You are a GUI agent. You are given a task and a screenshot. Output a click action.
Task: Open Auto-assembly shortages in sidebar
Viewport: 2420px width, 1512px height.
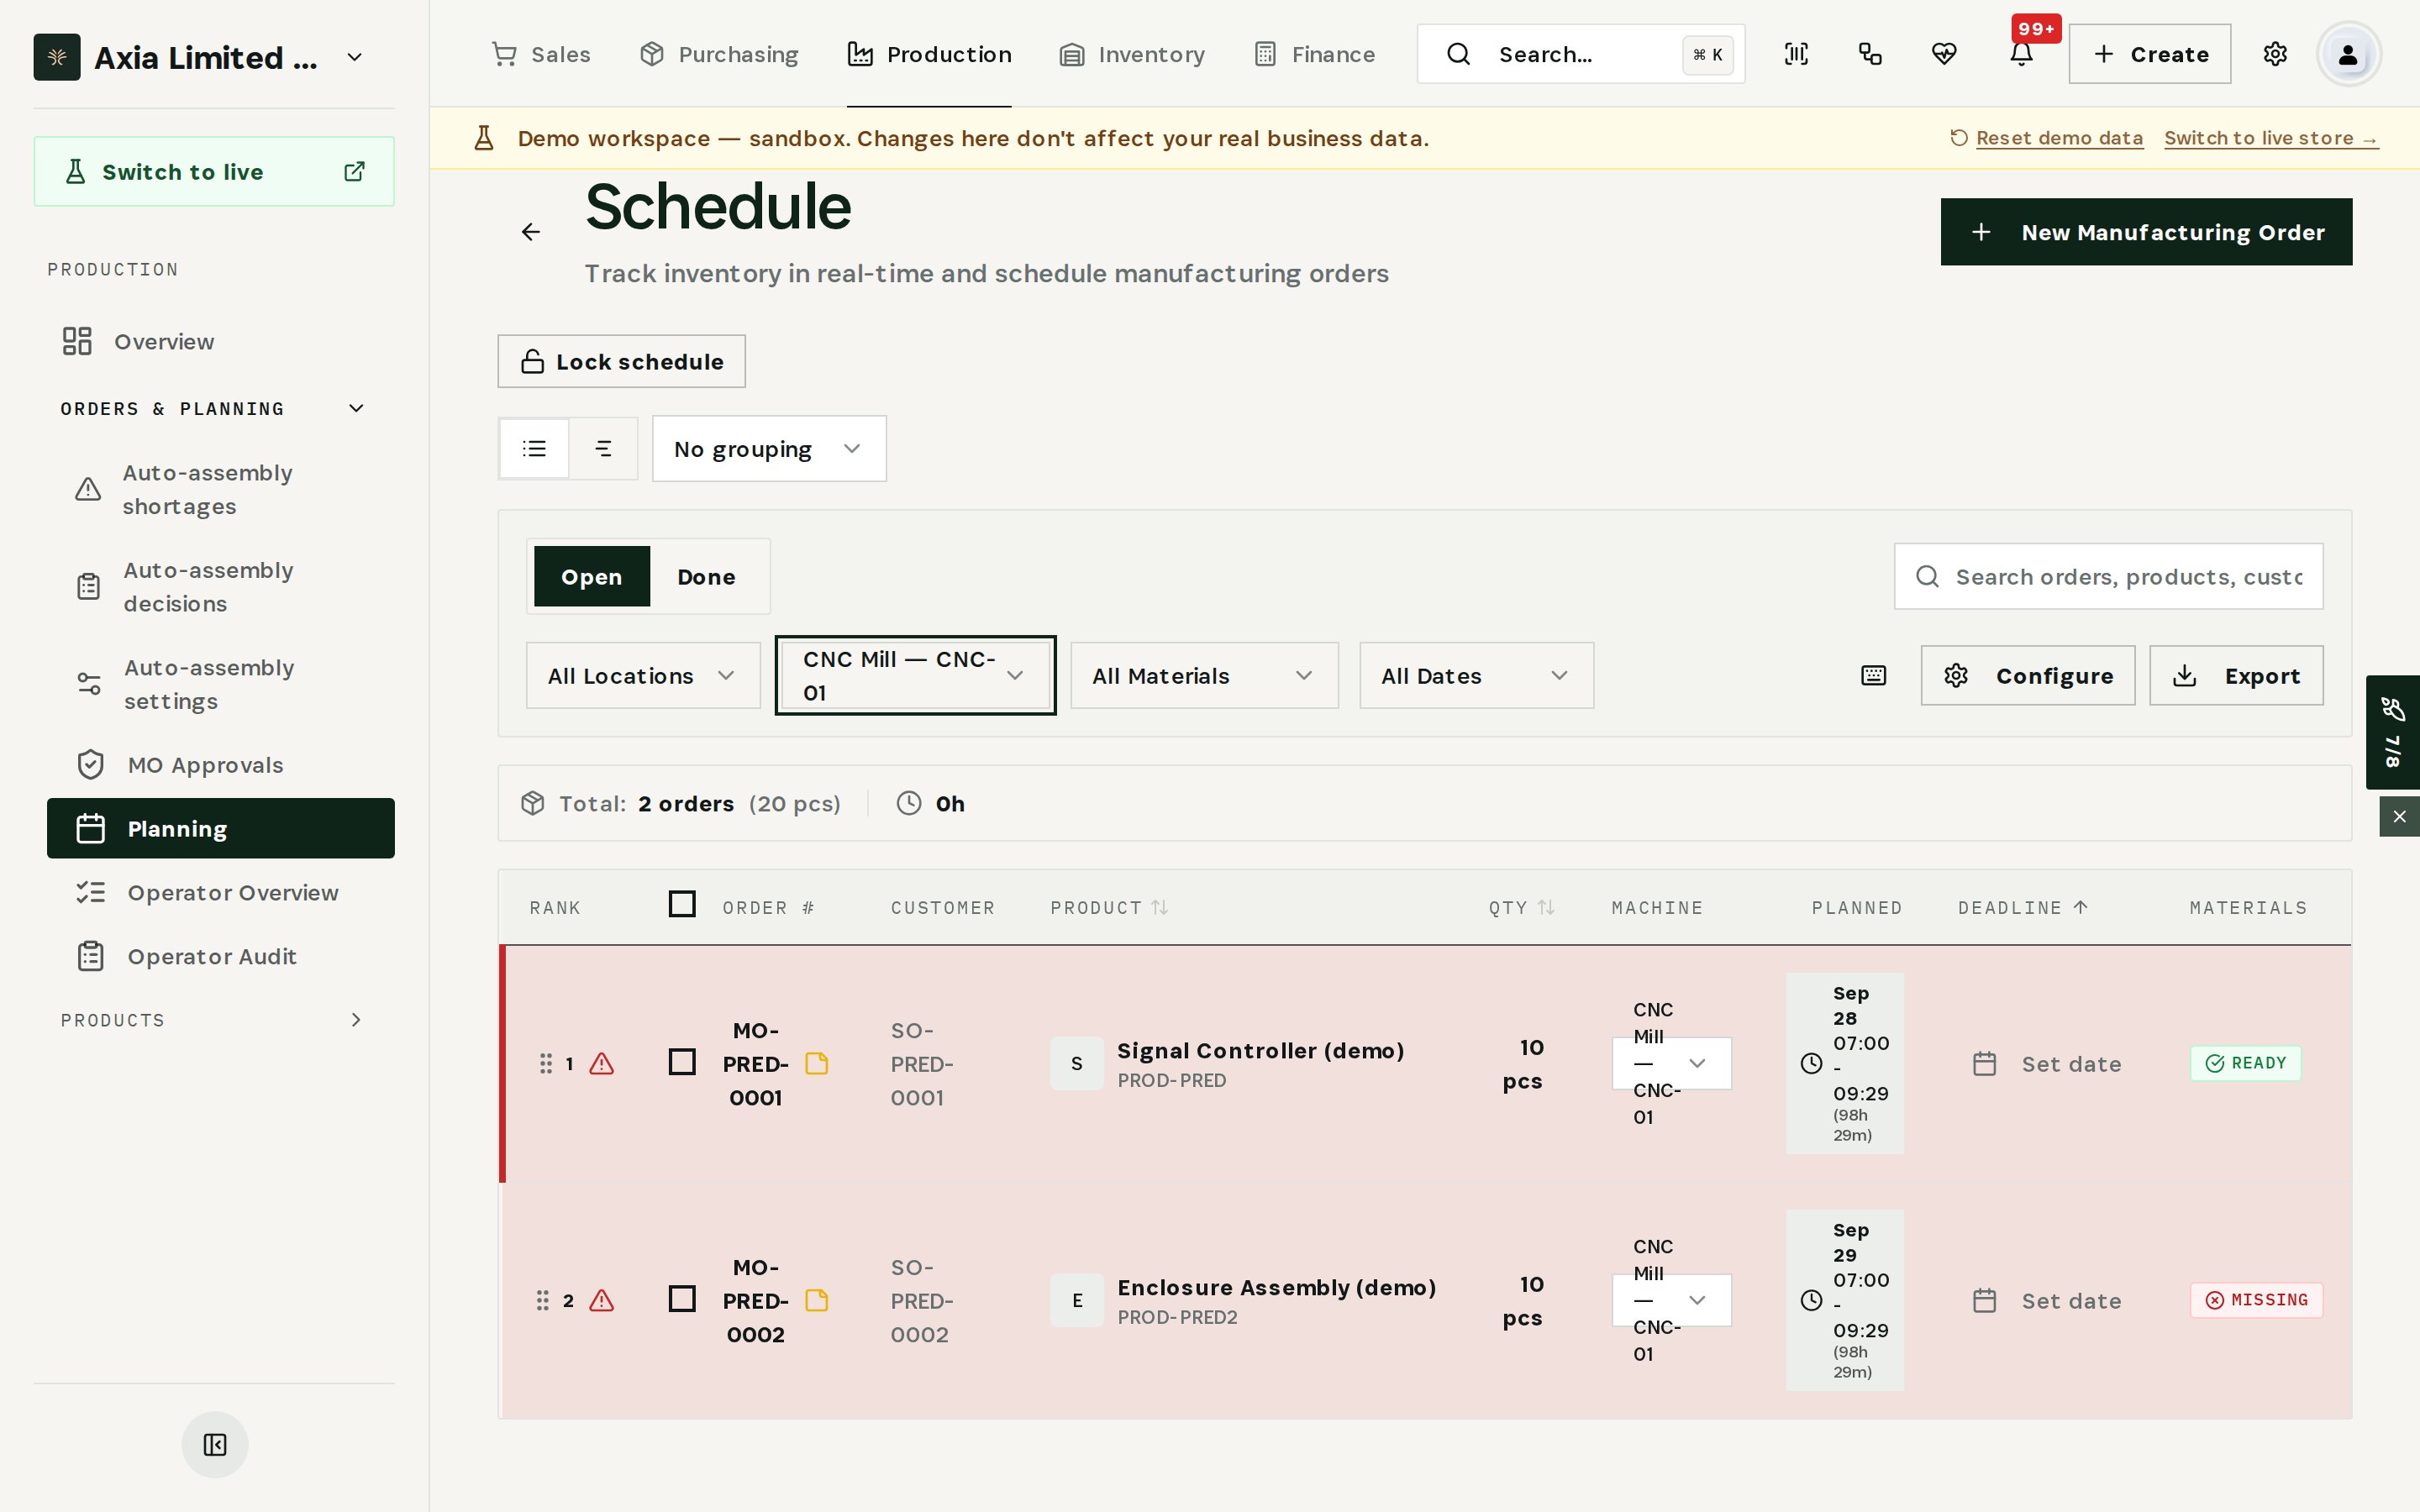click(x=221, y=490)
